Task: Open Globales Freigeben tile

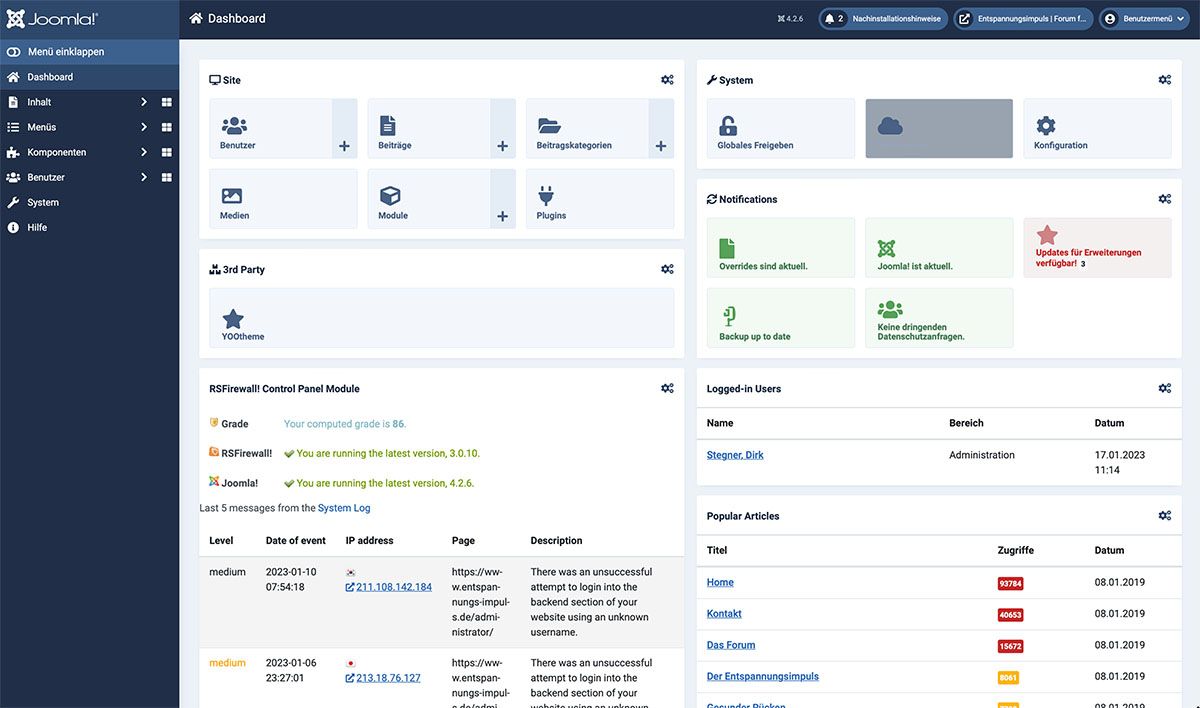Action: (x=781, y=128)
